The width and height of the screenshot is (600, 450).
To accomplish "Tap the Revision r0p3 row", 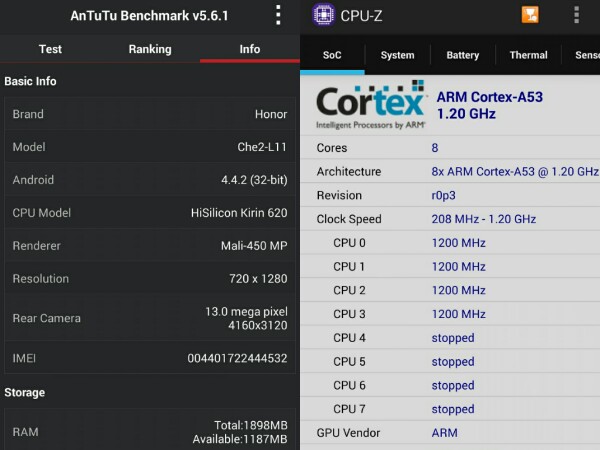I will point(450,195).
